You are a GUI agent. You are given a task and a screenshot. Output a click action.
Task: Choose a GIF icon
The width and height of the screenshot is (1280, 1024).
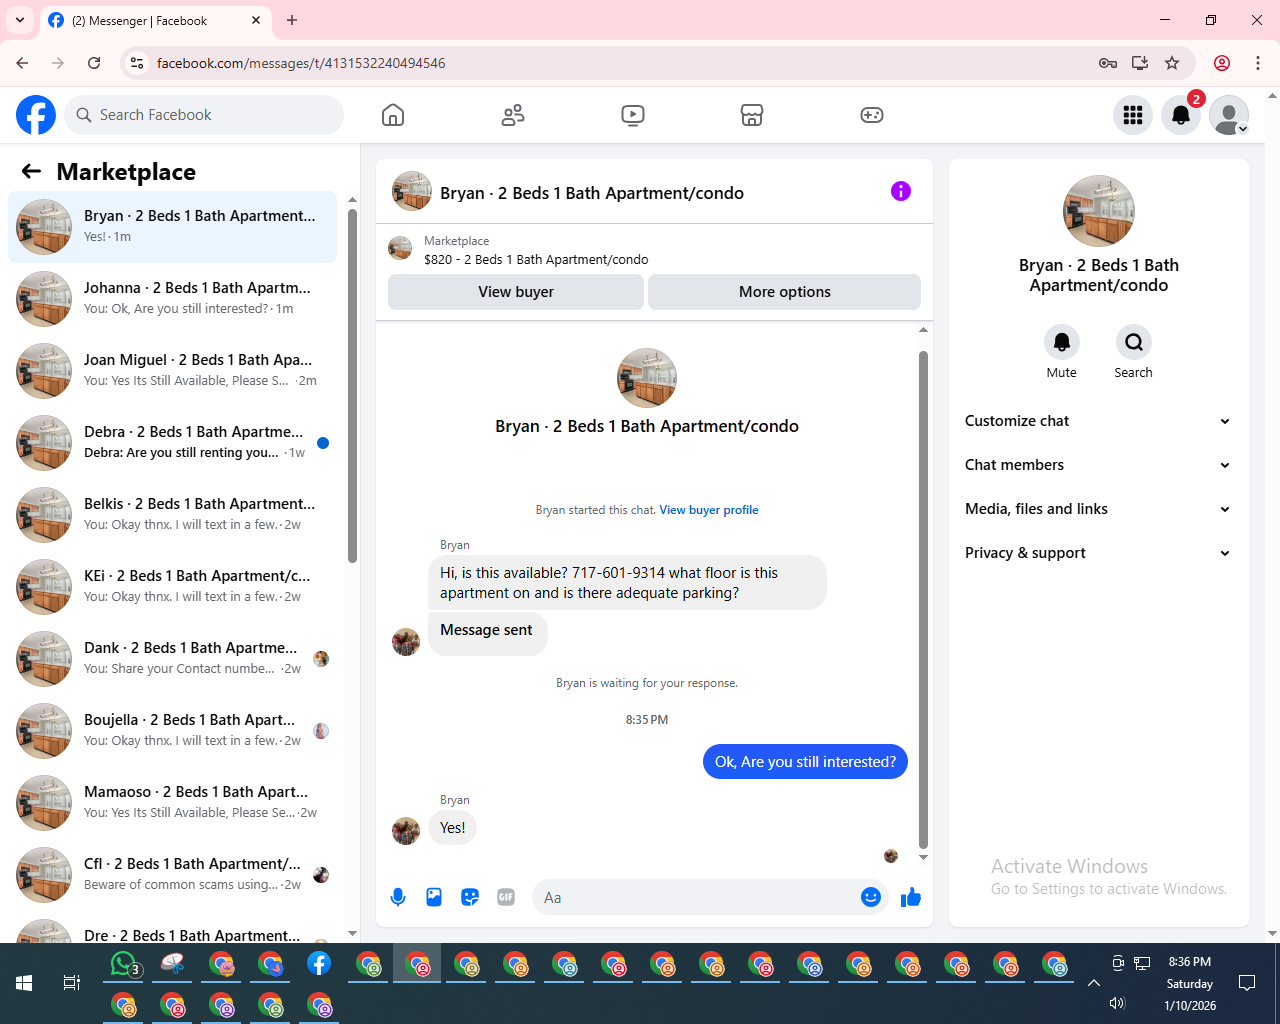pos(506,897)
